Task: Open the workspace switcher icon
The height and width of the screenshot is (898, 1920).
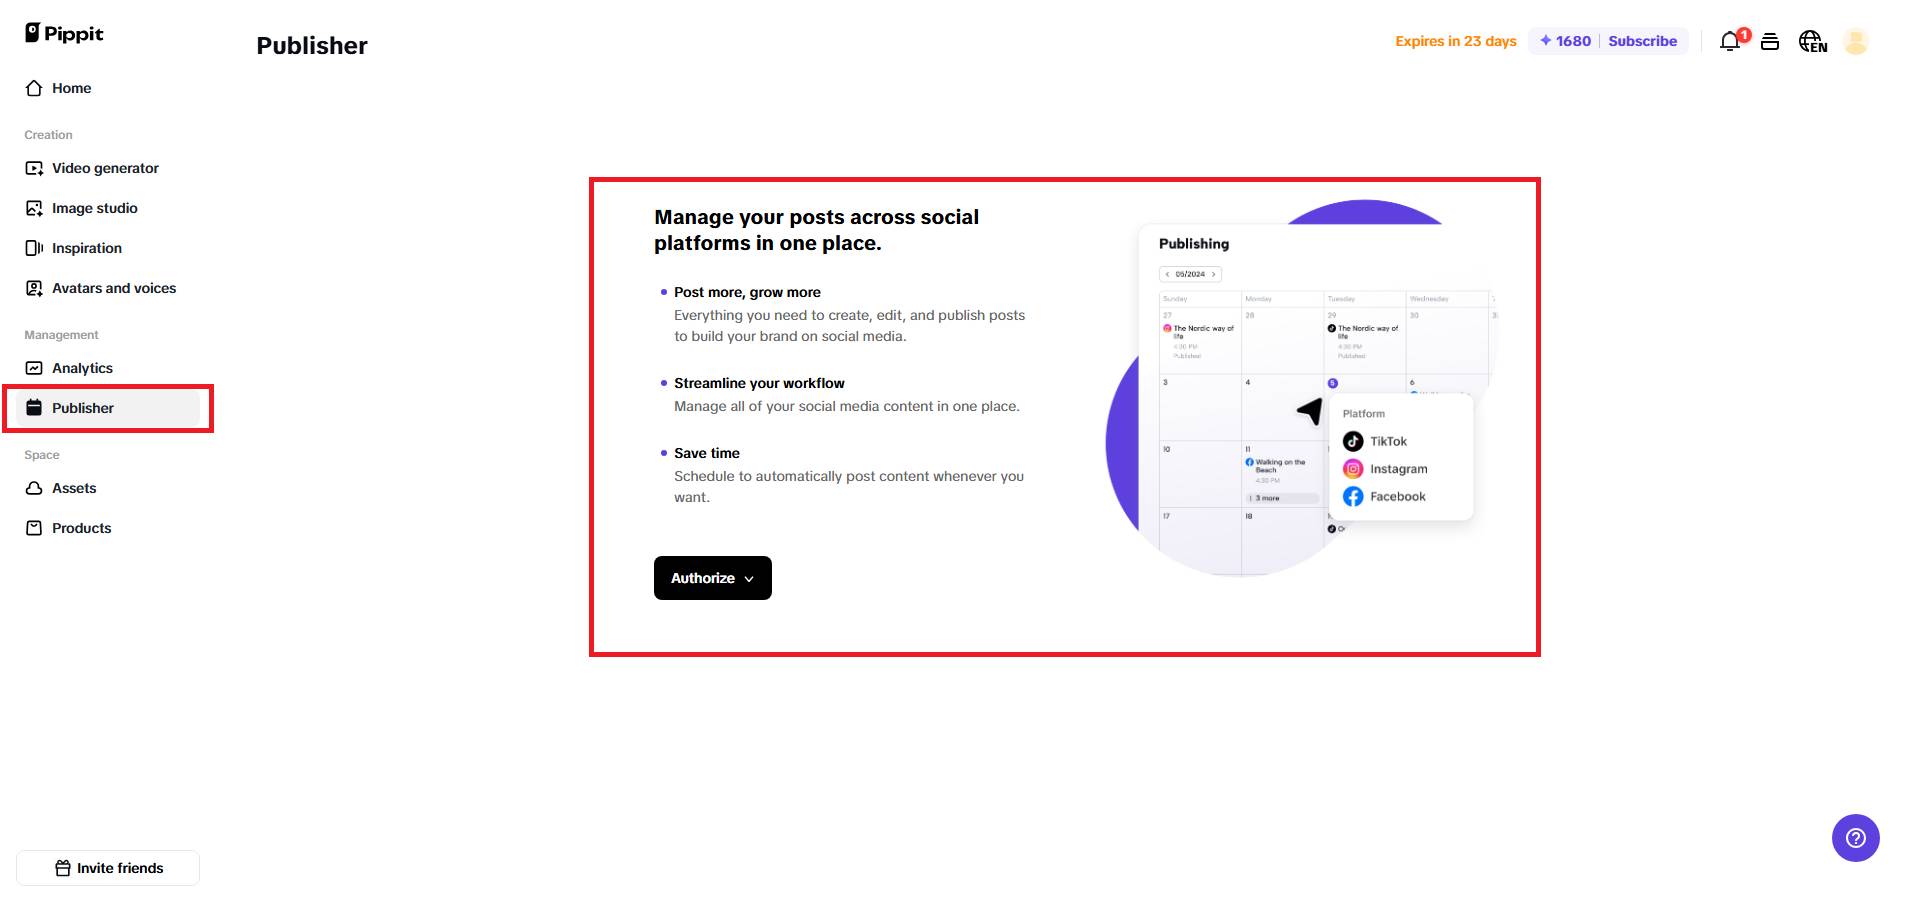Action: coord(1770,41)
